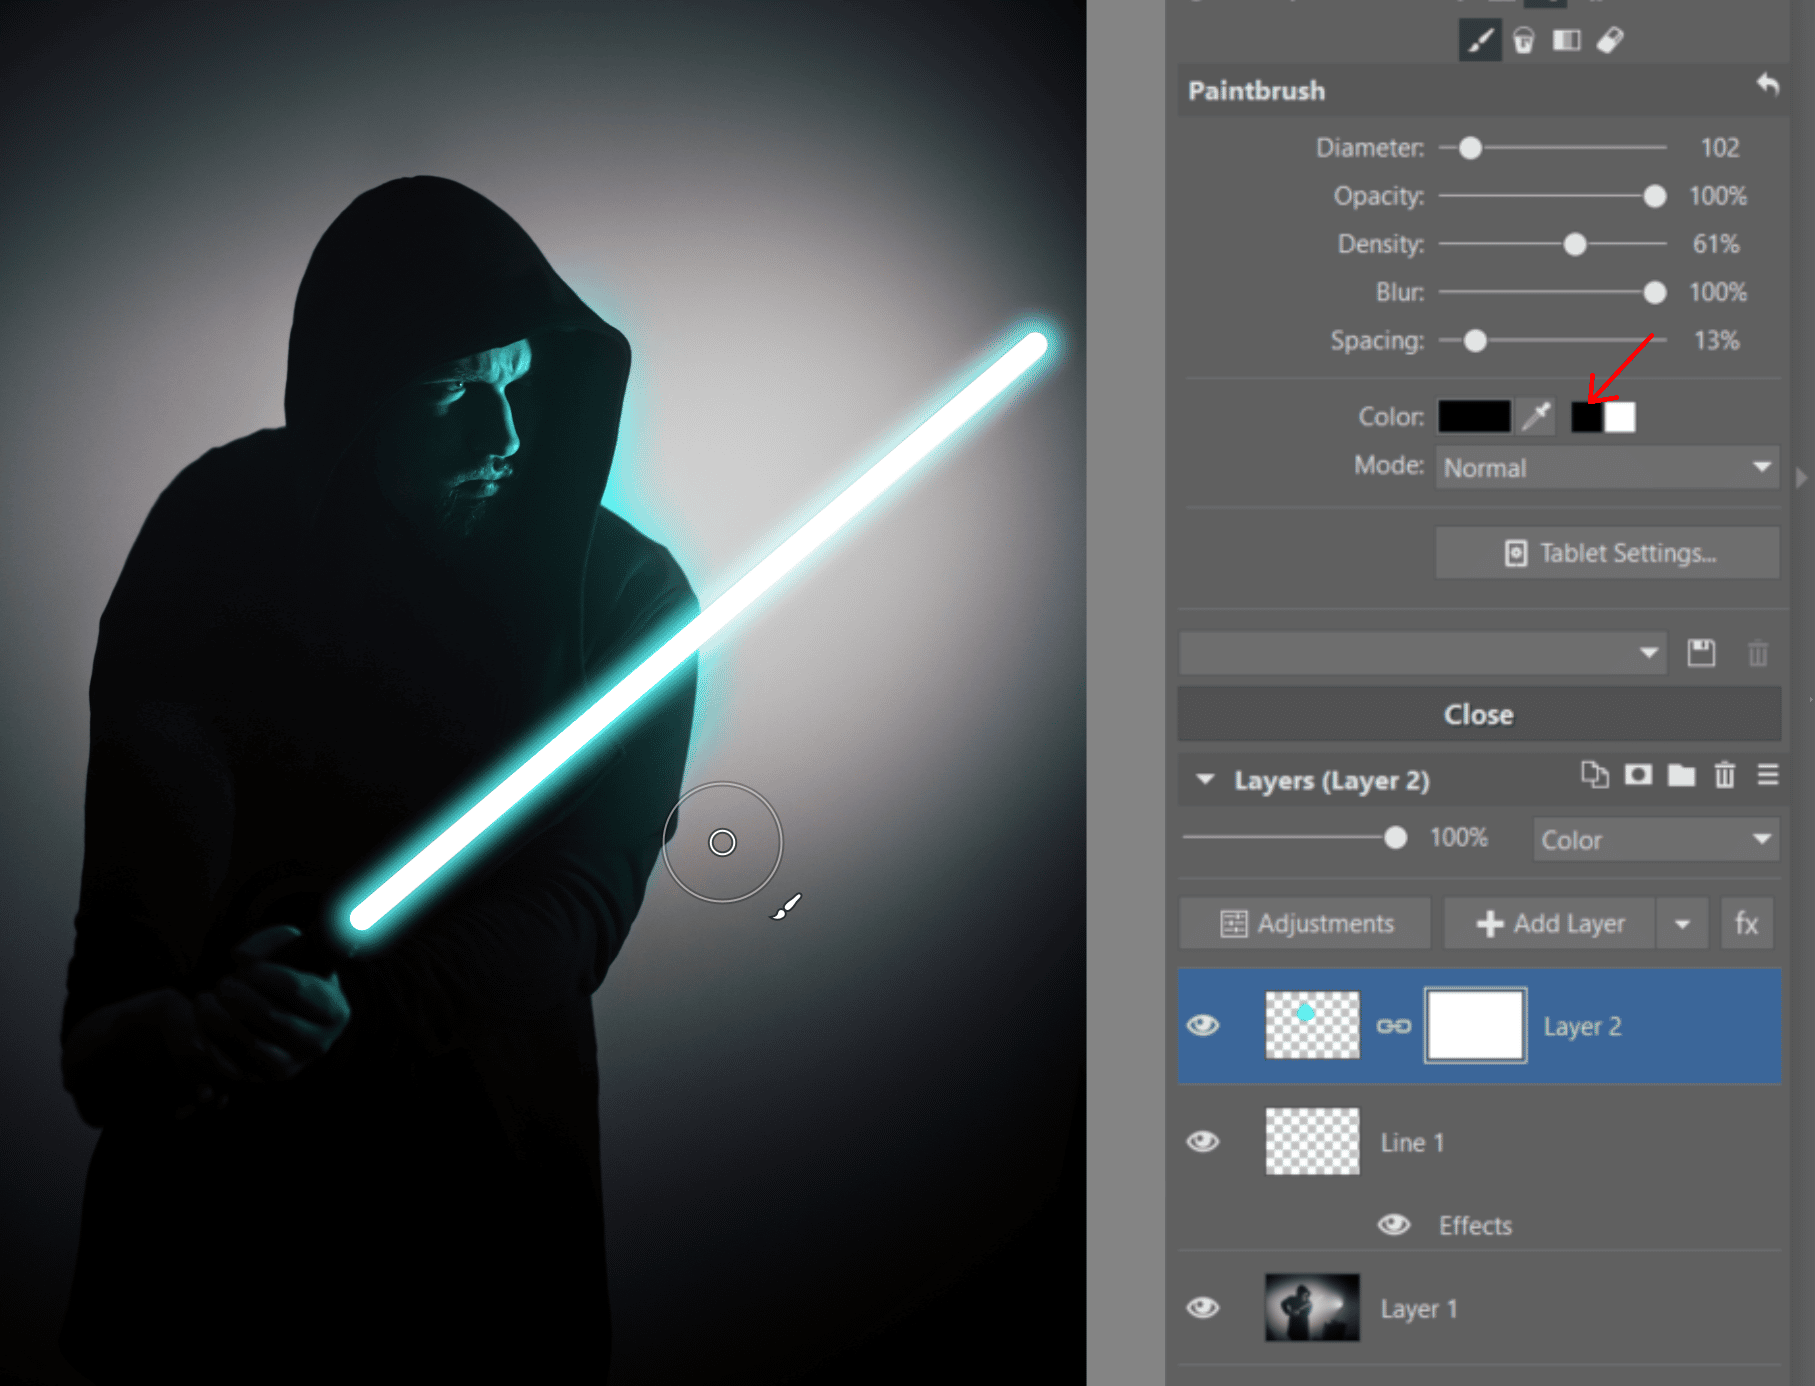Select the Eraser tool icon
The height and width of the screenshot is (1386, 1815).
pos(1610,40)
